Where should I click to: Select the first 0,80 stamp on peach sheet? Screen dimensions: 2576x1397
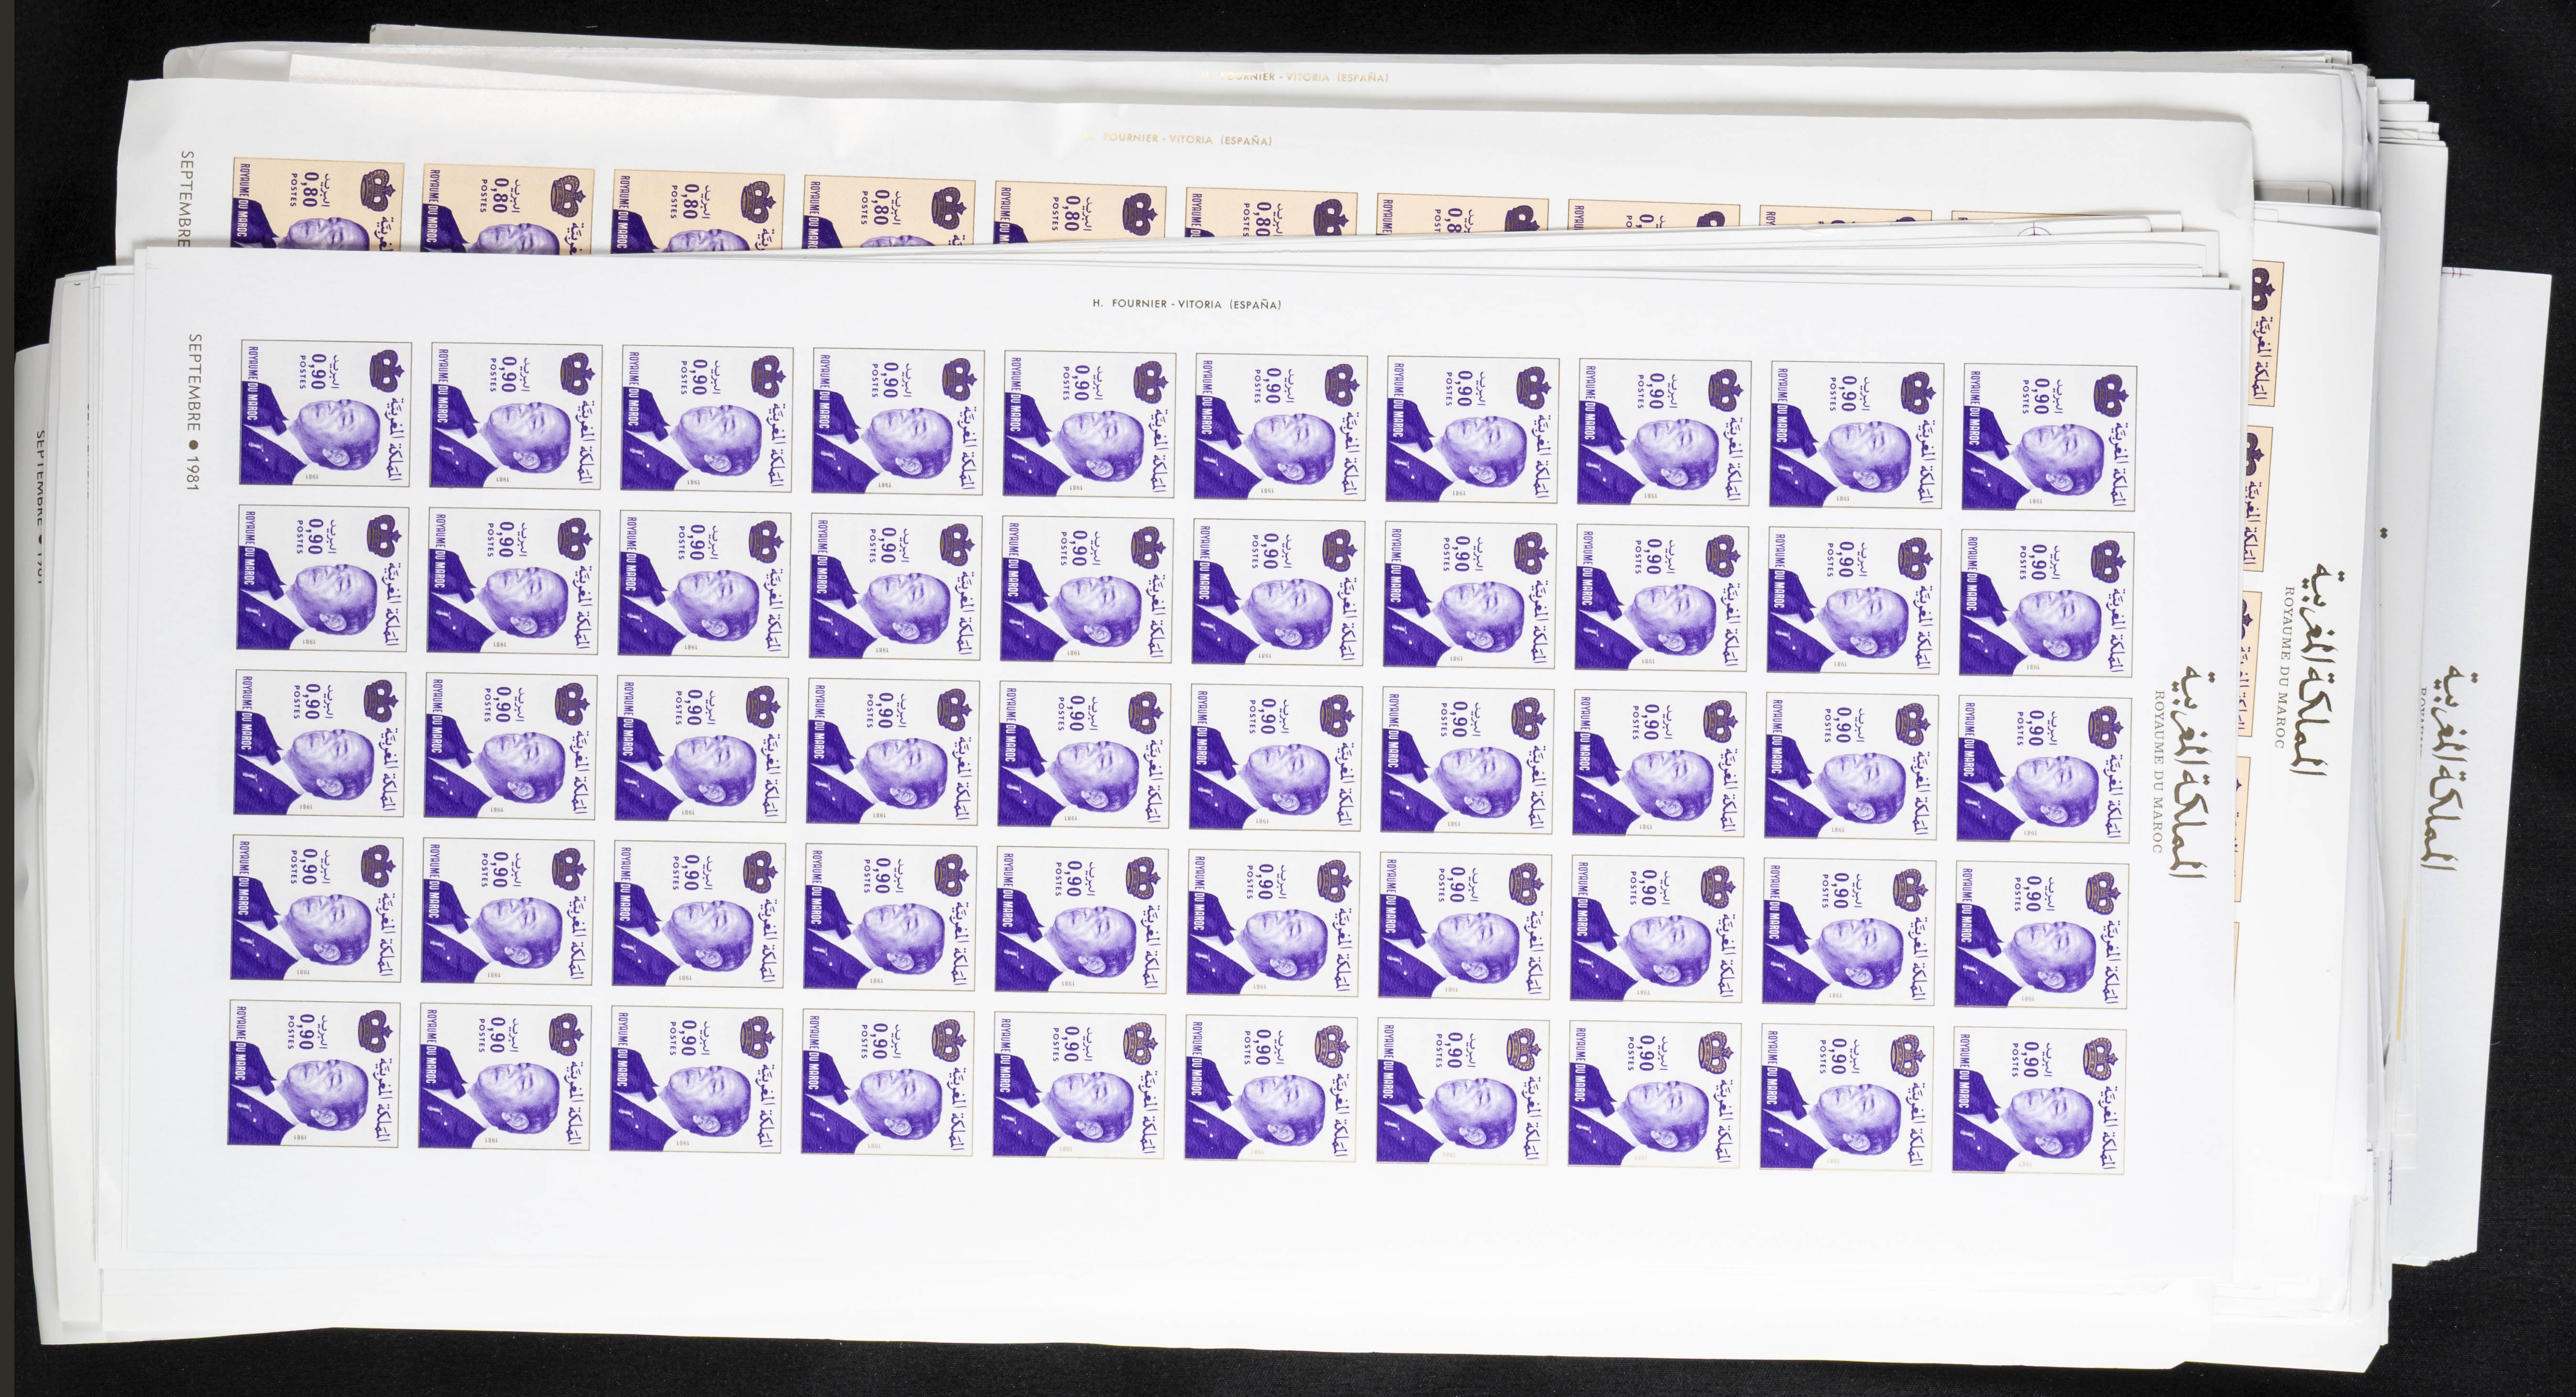coord(319,204)
